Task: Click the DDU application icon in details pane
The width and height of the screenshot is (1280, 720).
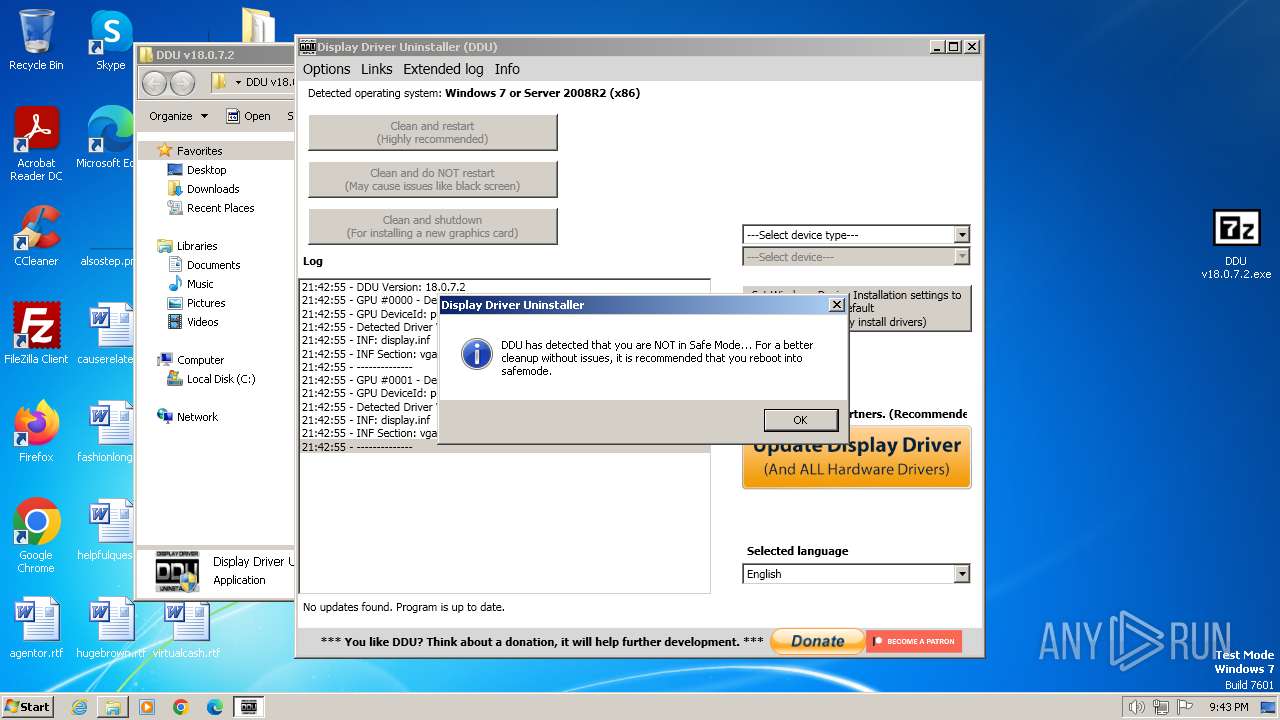Action: tap(177, 571)
